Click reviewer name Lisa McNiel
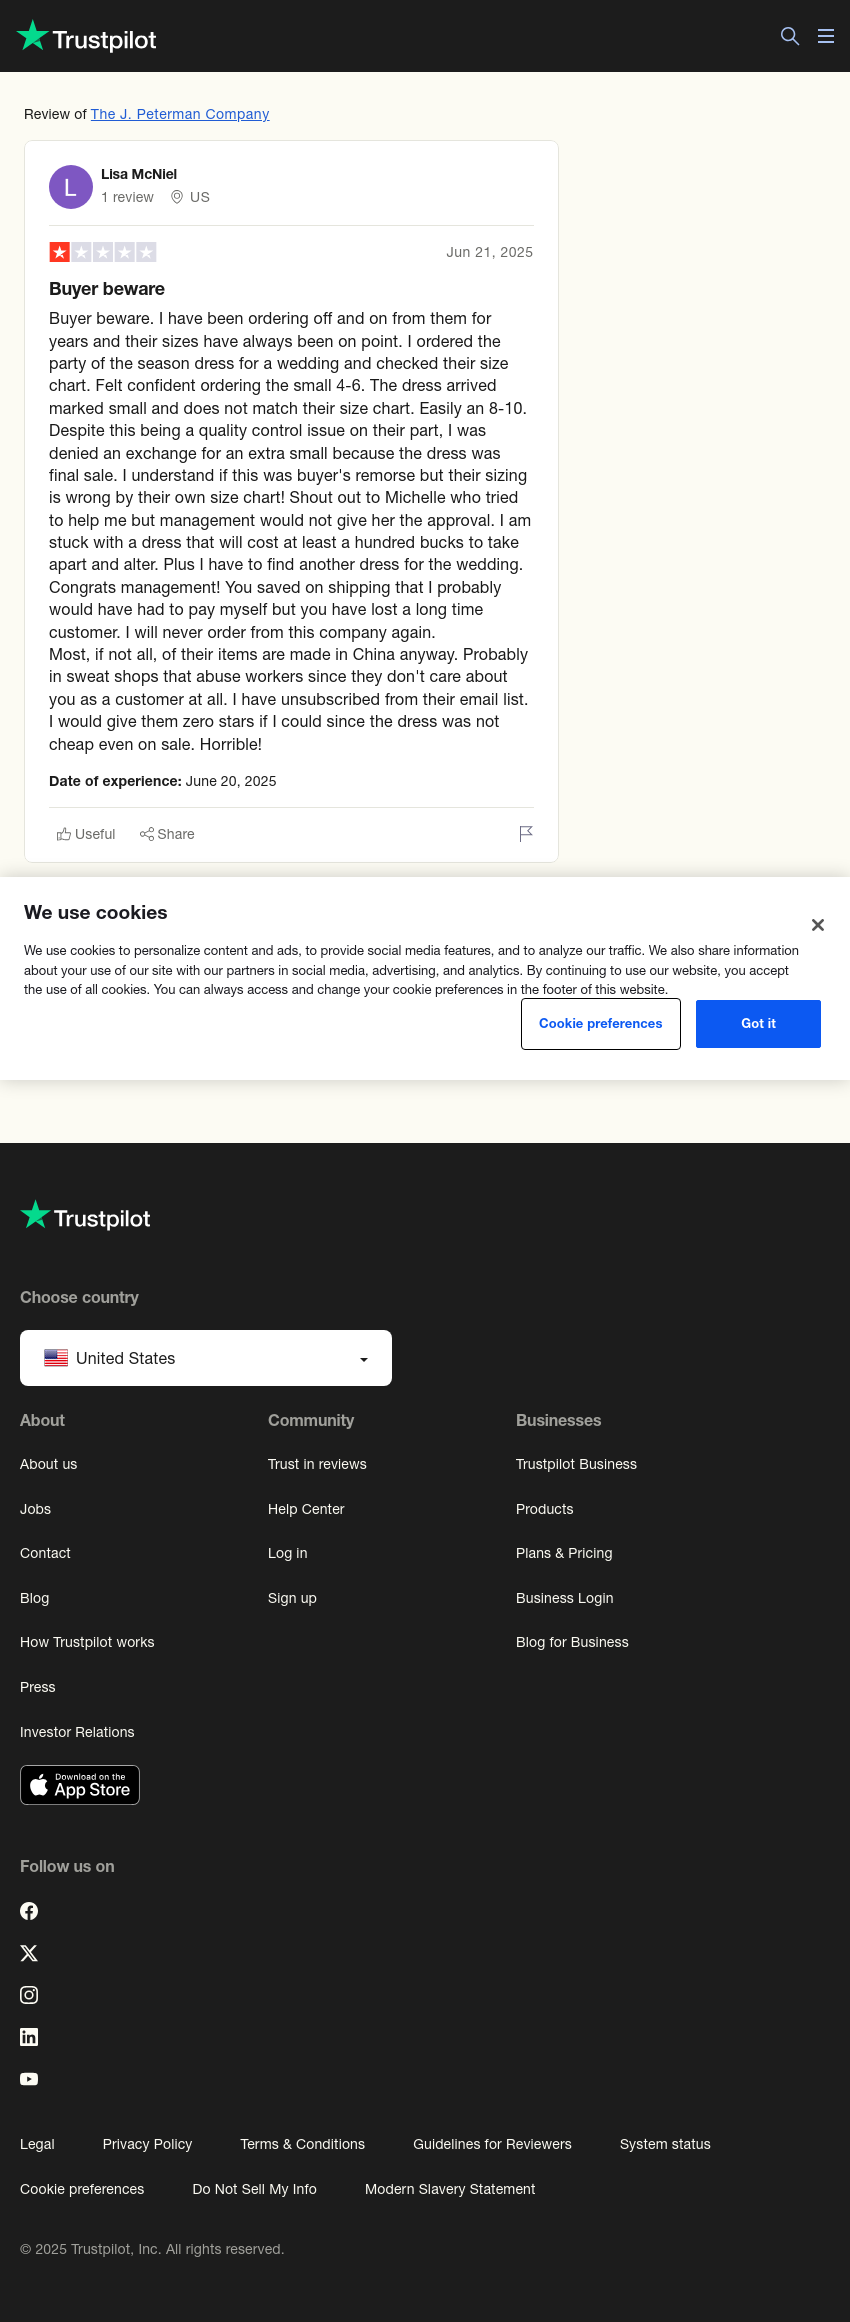Screen dimensions: 850x2322 [139, 174]
